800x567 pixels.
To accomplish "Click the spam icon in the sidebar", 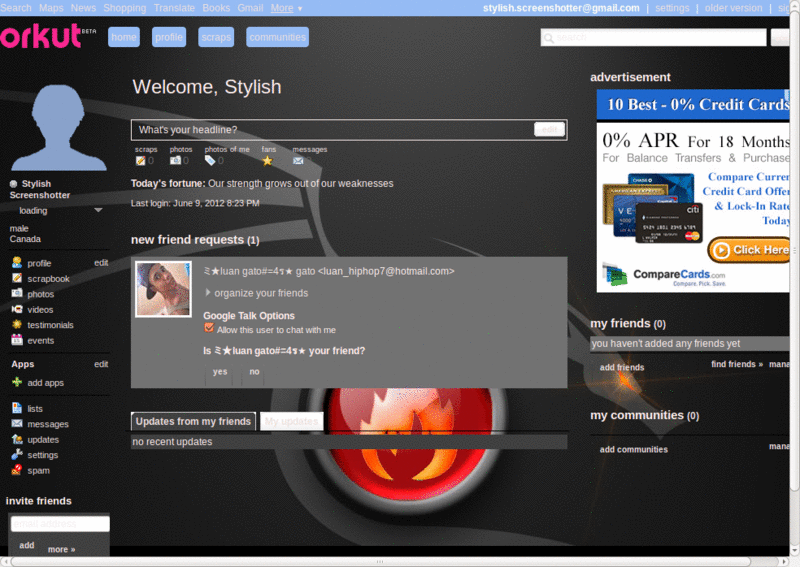I will coord(17,470).
